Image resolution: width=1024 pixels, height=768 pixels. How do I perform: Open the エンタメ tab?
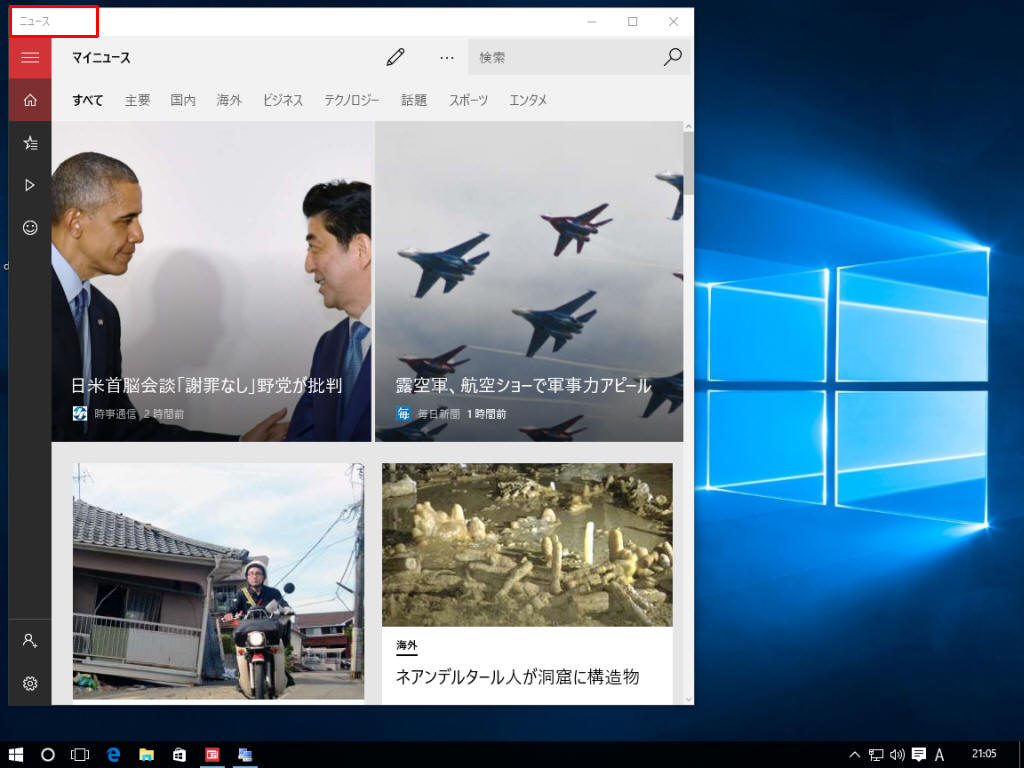(528, 100)
